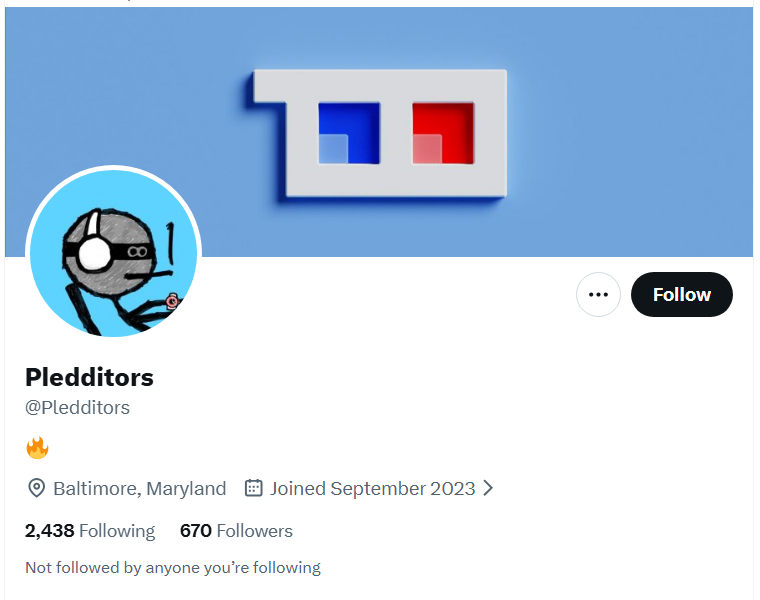The image size is (760, 600).
Task: Open the 3D glasses header banner image
Action: (x=379, y=132)
